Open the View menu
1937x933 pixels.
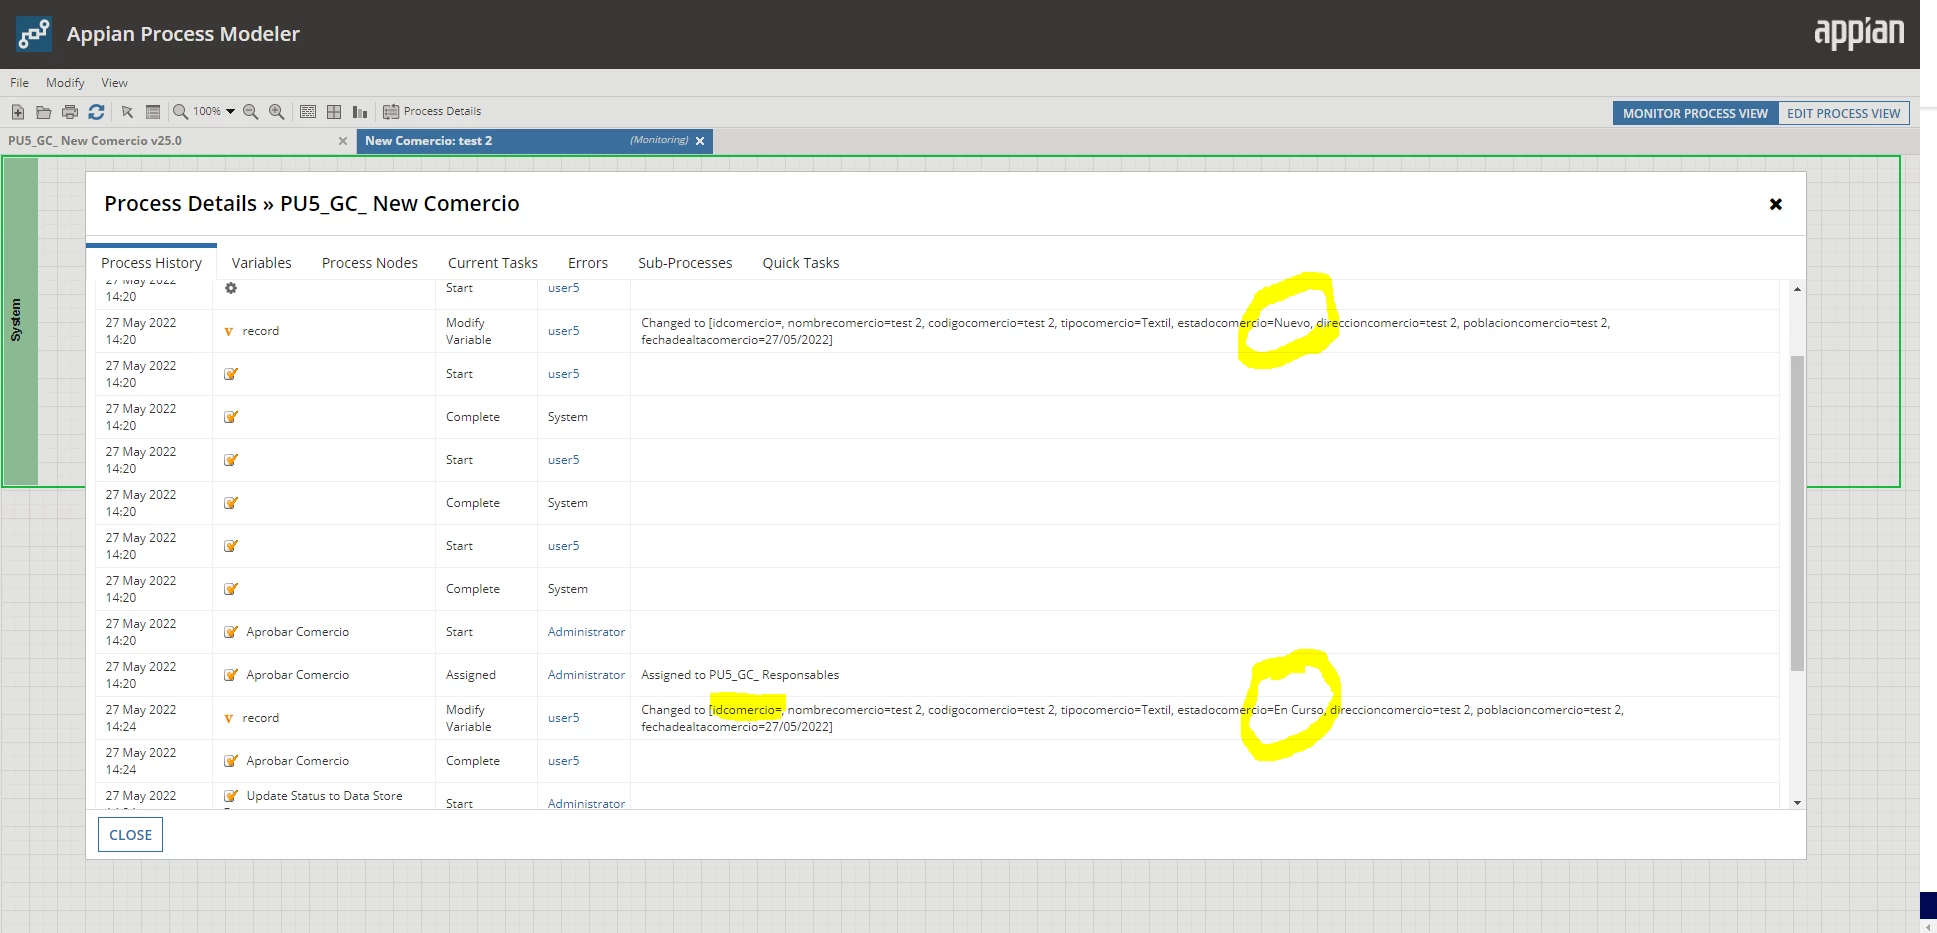pos(114,83)
